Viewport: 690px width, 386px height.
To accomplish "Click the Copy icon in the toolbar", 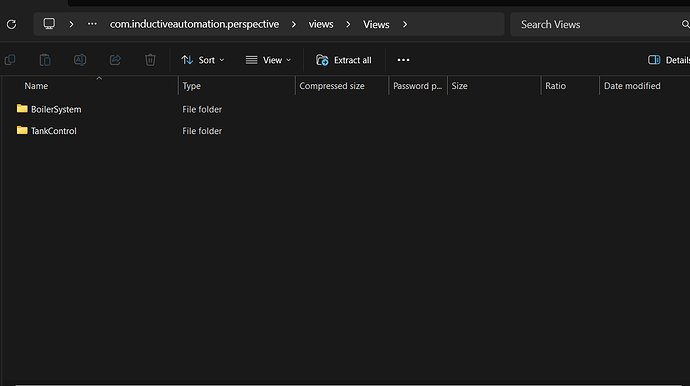I will click(x=10, y=60).
